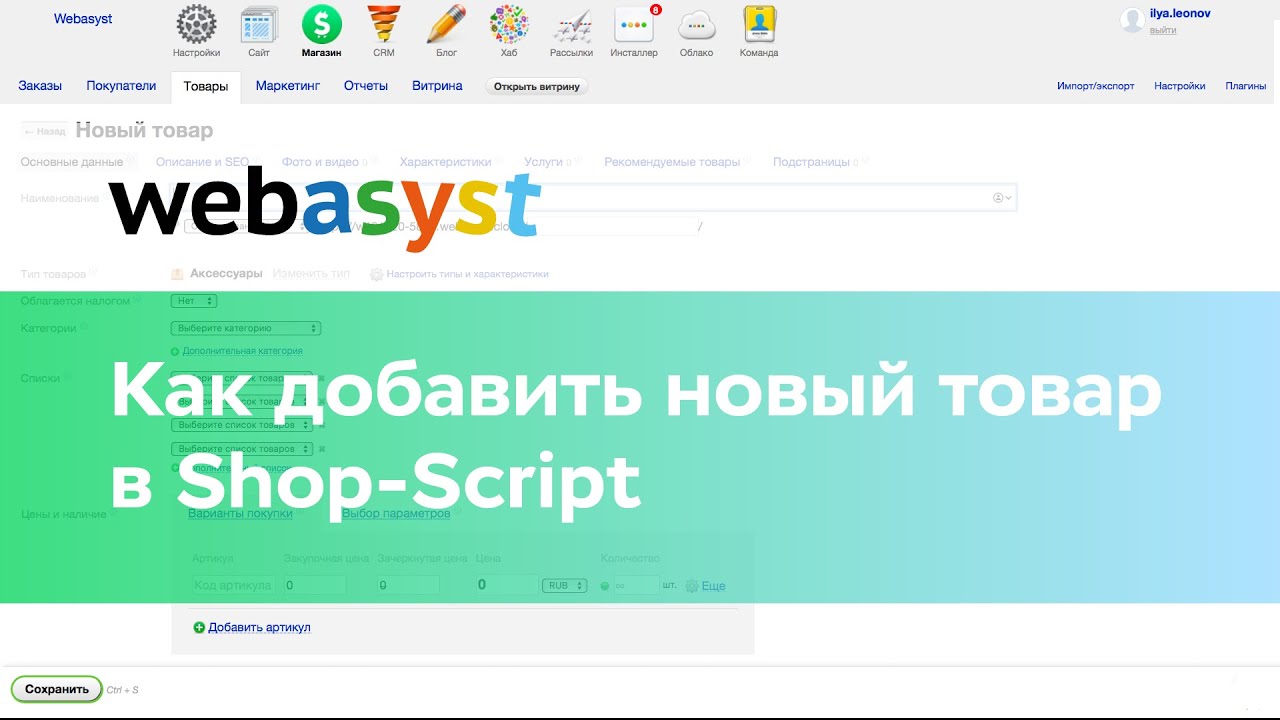Open the Выберите категорию dropdown

click(246, 328)
